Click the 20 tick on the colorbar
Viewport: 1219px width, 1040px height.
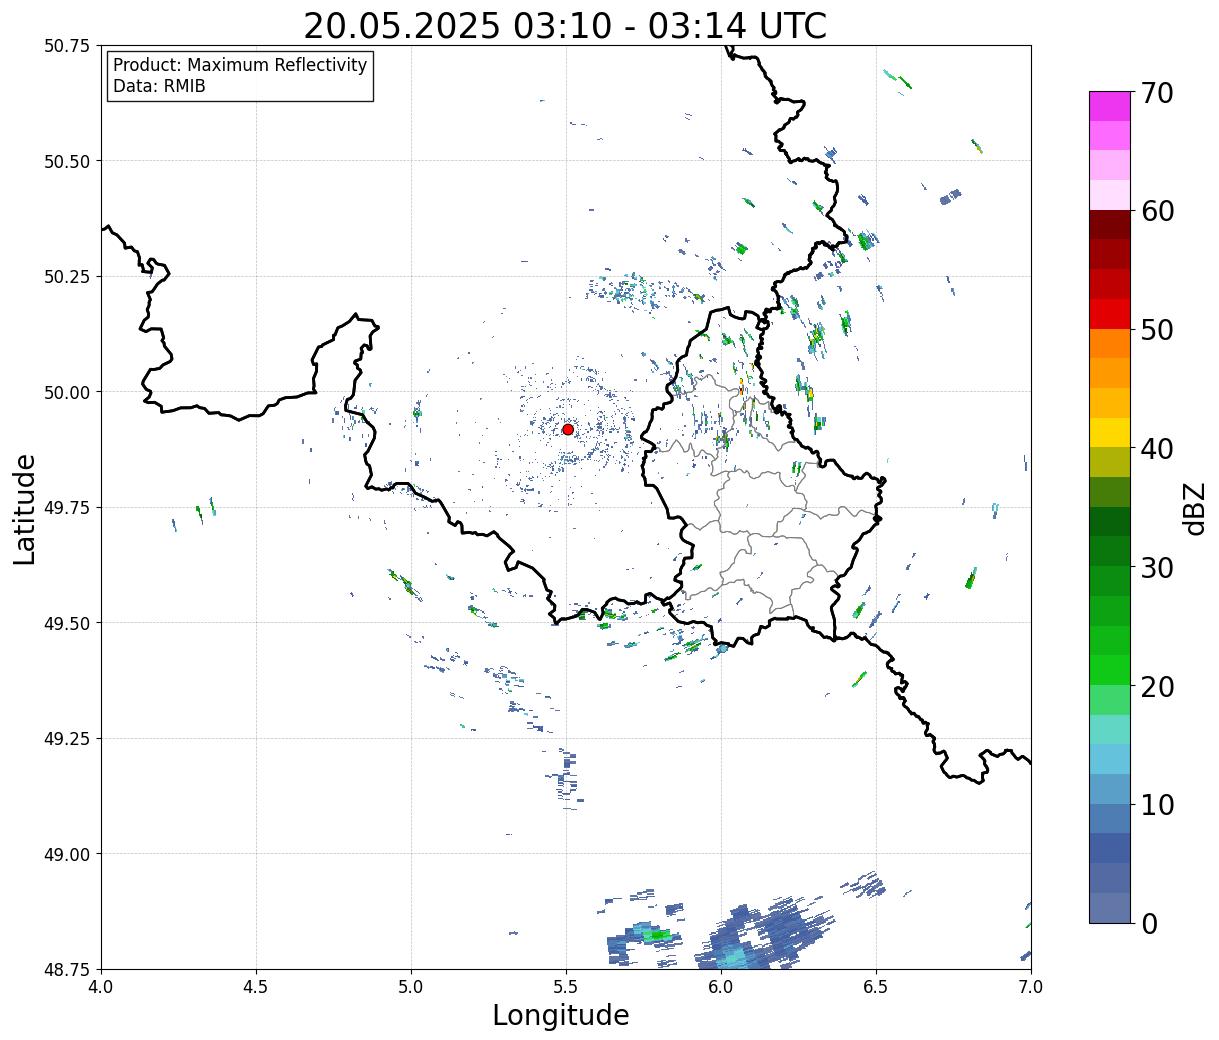(1156, 686)
